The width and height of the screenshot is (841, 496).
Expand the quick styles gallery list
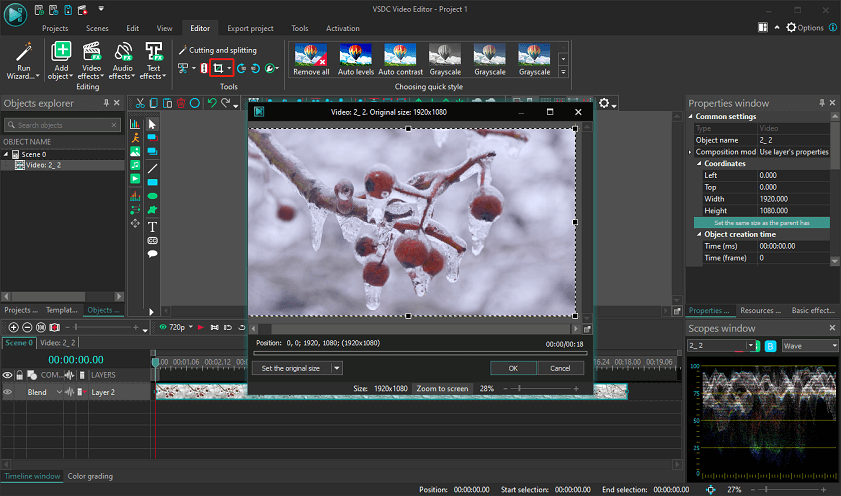pos(563,72)
